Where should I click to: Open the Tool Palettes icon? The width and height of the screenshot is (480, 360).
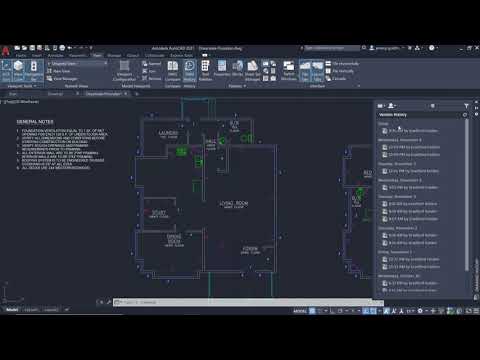tap(205, 70)
